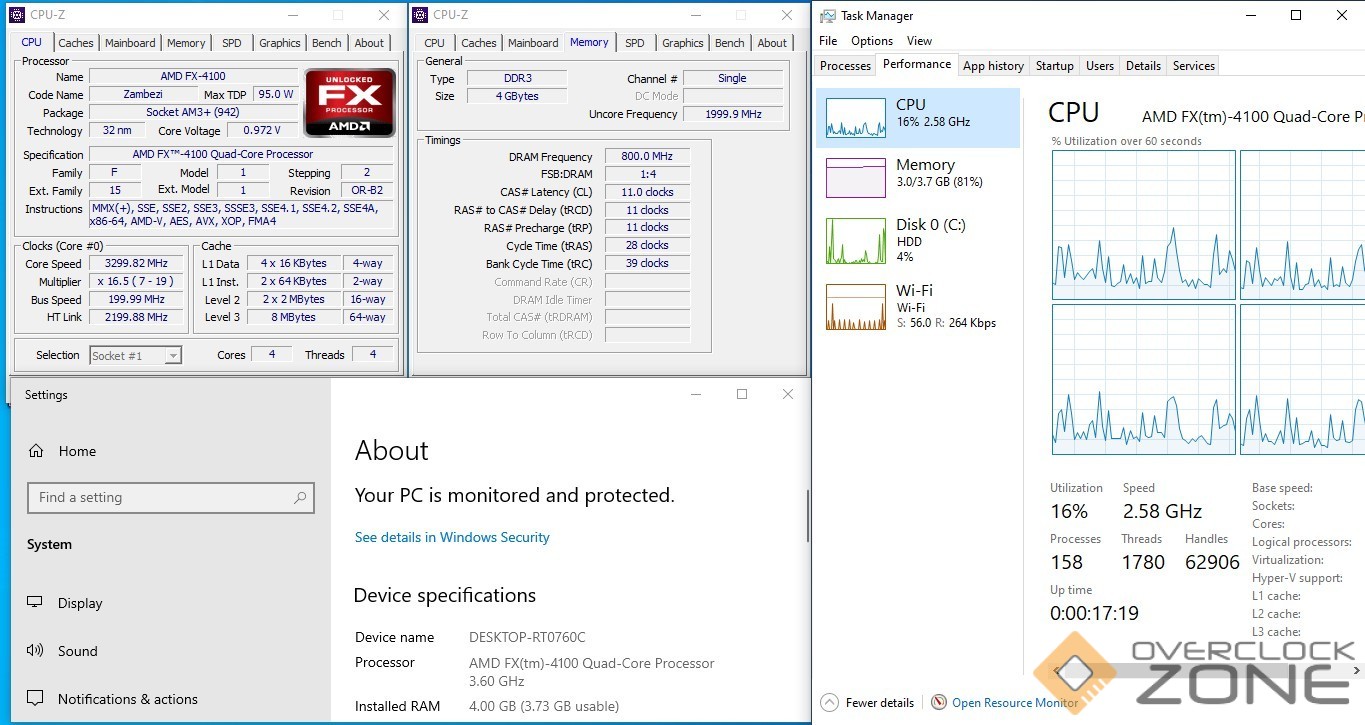Select the Memory usage graph thumbnail

(x=855, y=178)
